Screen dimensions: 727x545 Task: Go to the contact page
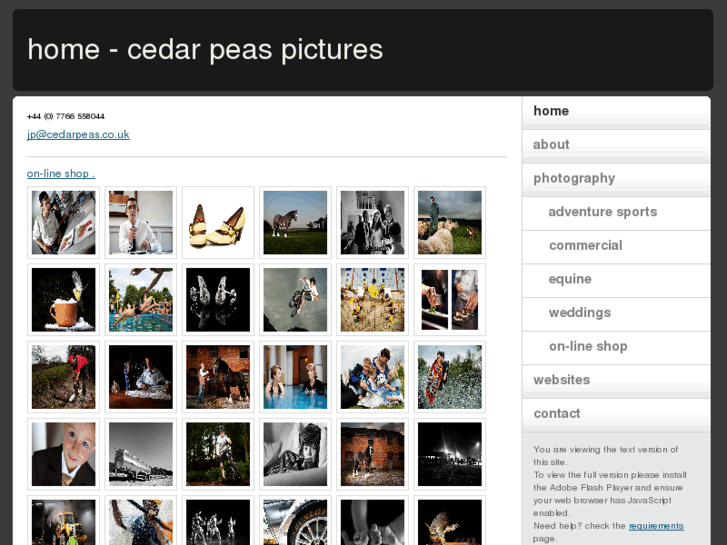click(x=557, y=414)
